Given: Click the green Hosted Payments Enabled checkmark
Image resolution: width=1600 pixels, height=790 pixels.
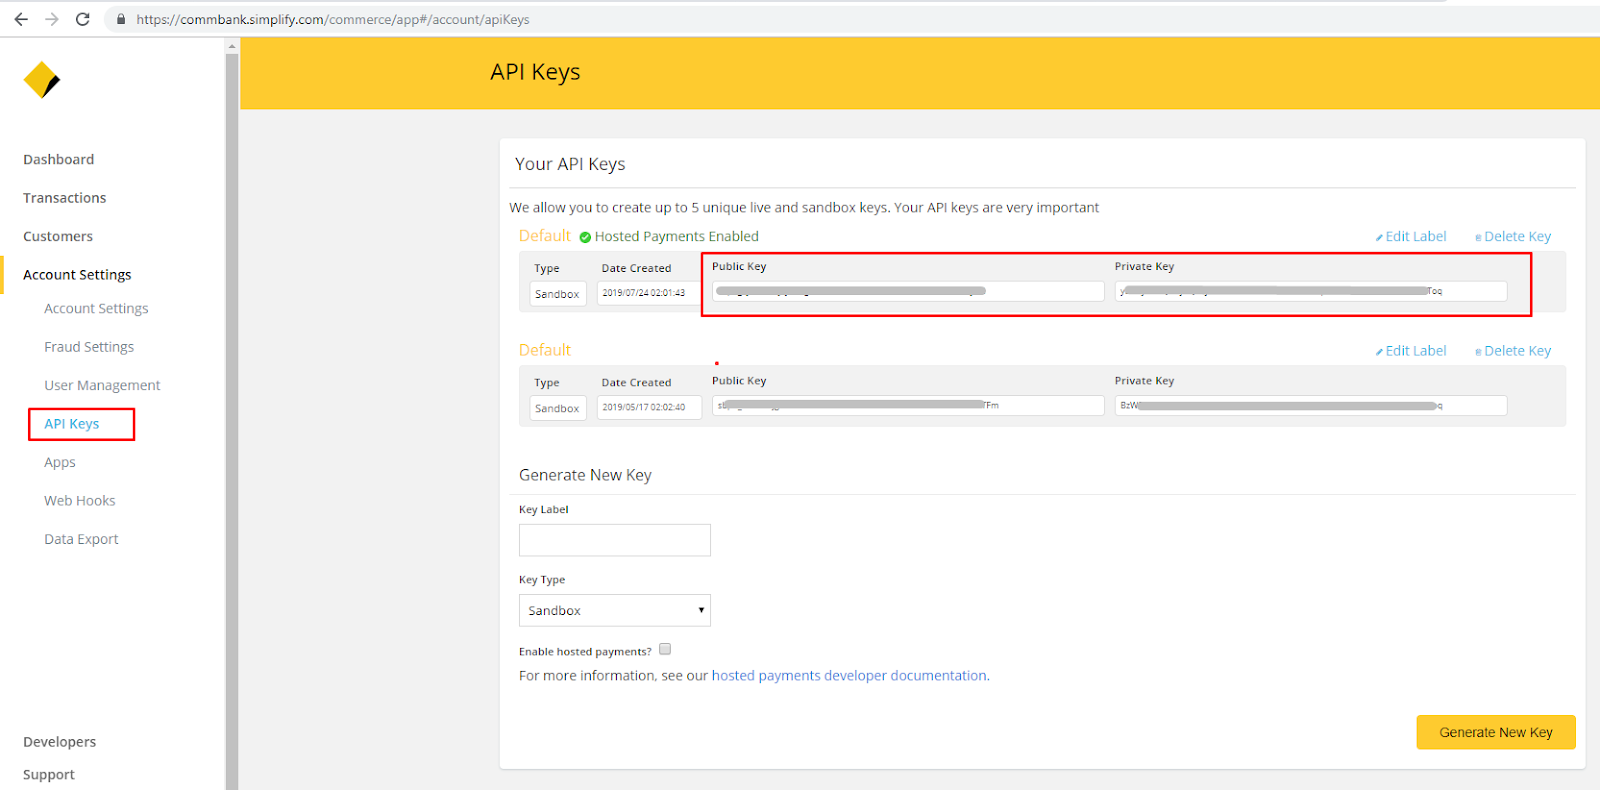Looking at the screenshot, I should 585,238.
